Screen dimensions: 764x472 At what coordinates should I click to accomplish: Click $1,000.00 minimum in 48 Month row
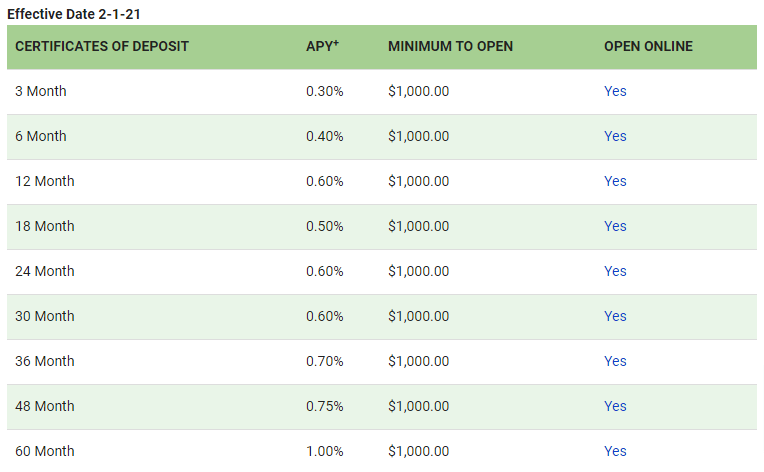click(419, 406)
